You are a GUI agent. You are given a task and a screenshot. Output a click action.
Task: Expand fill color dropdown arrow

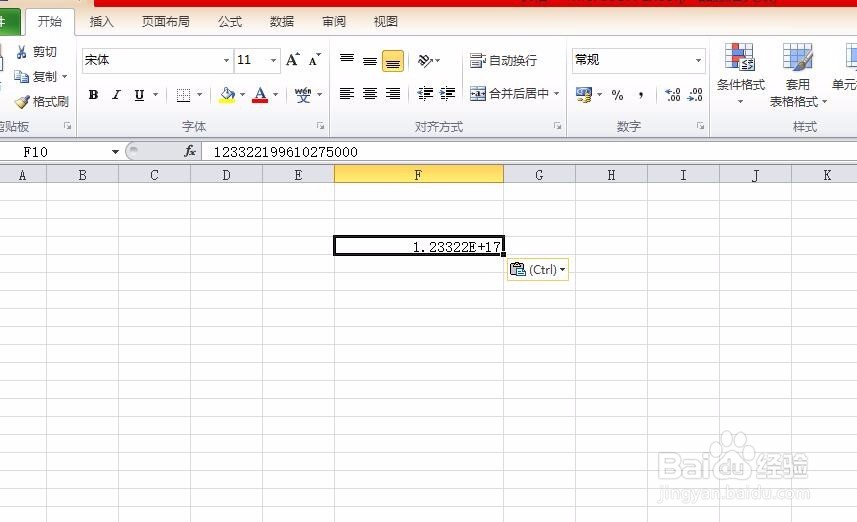242,95
